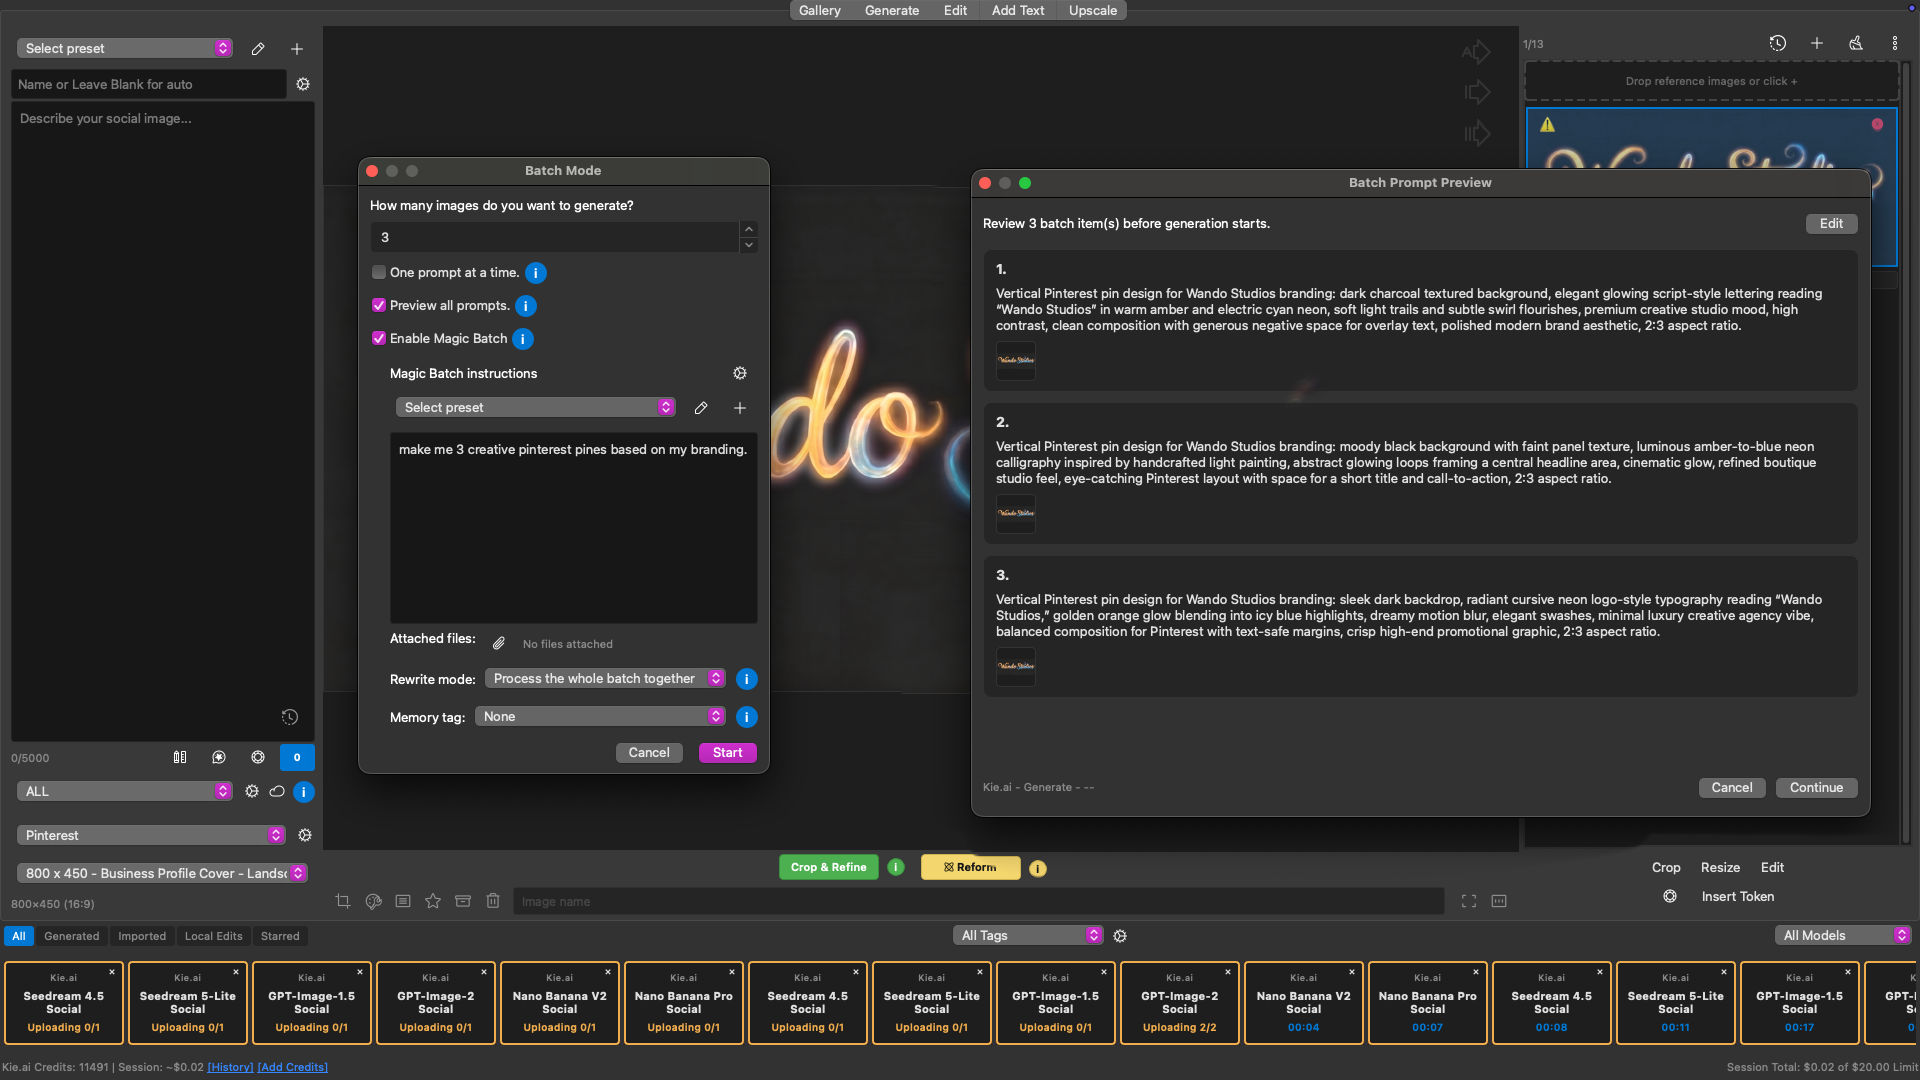The image size is (1920, 1080).
Task: Open the All Tags filter dropdown
Action: coord(1028,935)
